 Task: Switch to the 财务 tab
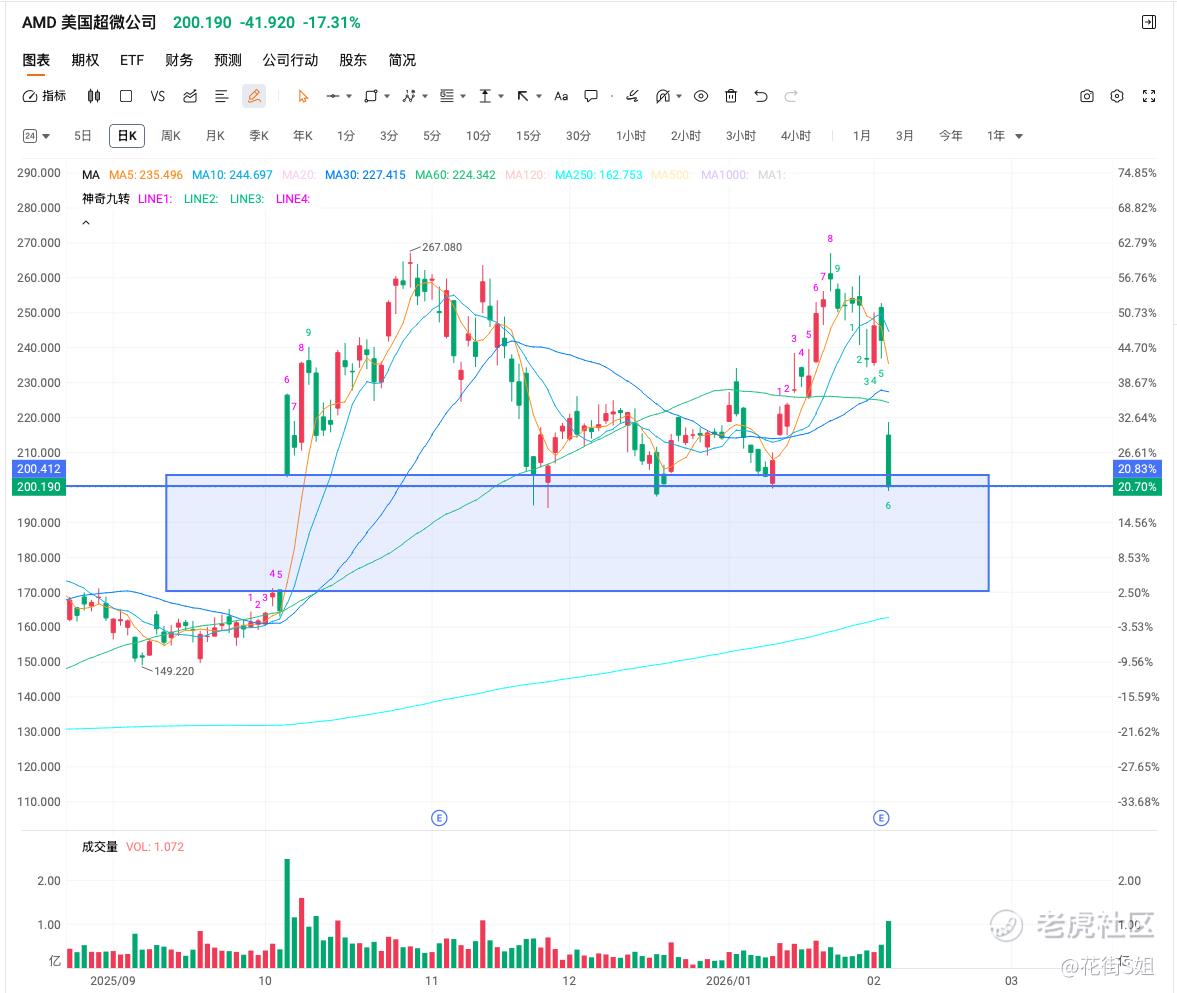(x=179, y=60)
